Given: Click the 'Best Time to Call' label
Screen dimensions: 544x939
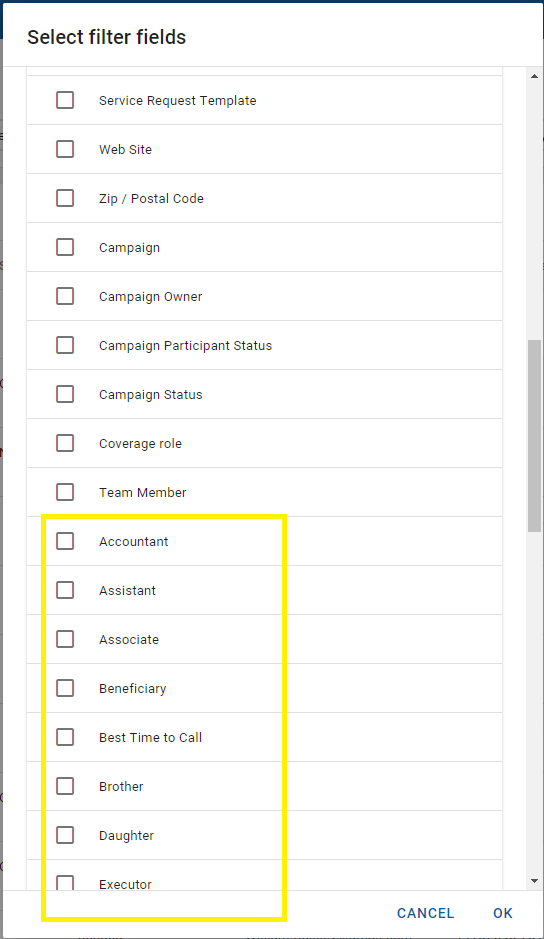Looking at the screenshot, I should pos(150,738).
